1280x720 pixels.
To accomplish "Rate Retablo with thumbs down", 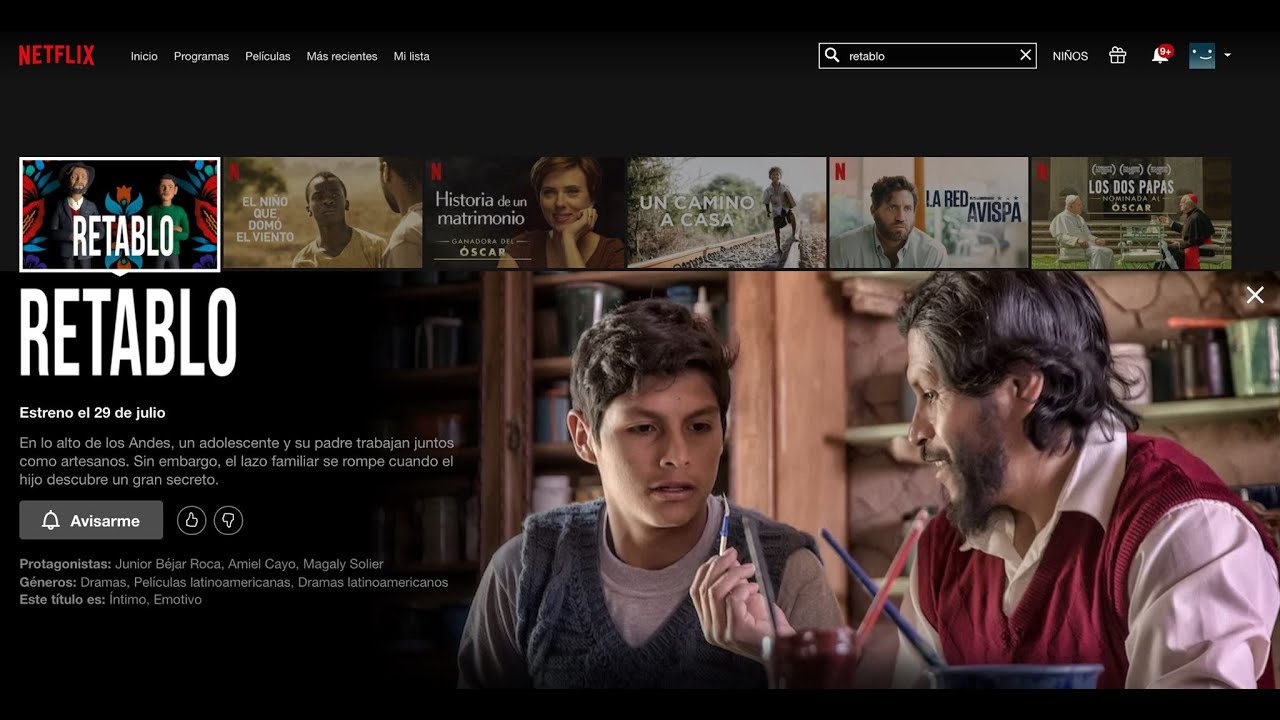I will (228, 520).
